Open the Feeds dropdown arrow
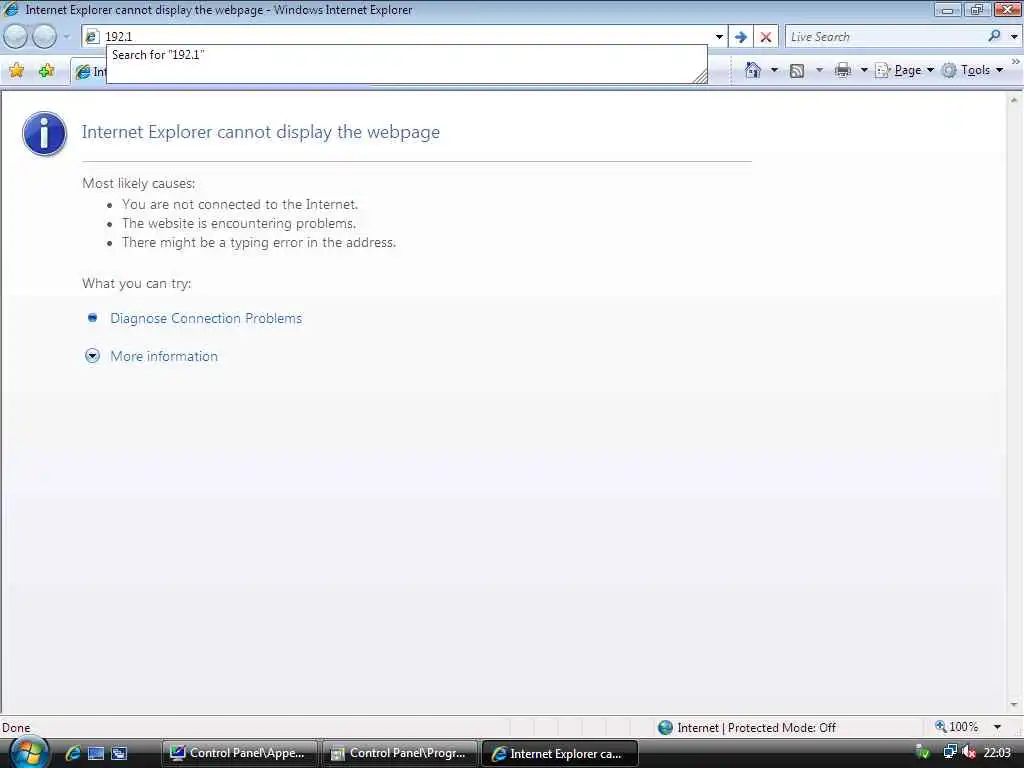Image resolution: width=1024 pixels, height=768 pixels. coord(820,70)
